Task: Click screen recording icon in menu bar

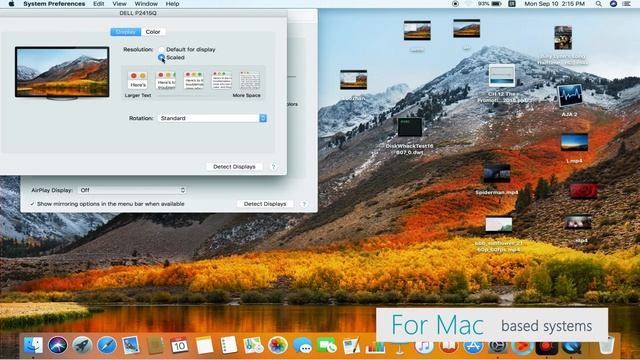Action: (x=456, y=4)
